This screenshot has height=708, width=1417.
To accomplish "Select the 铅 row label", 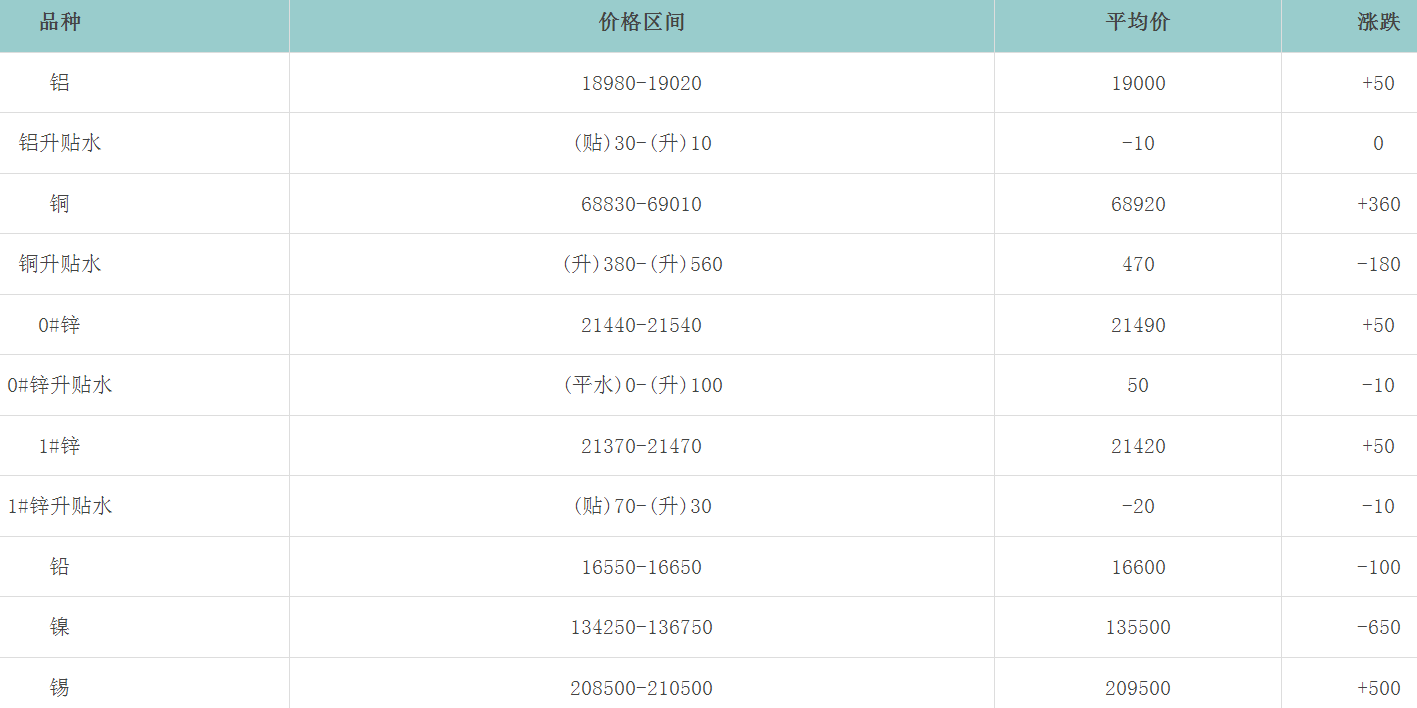I will click(x=60, y=567).
